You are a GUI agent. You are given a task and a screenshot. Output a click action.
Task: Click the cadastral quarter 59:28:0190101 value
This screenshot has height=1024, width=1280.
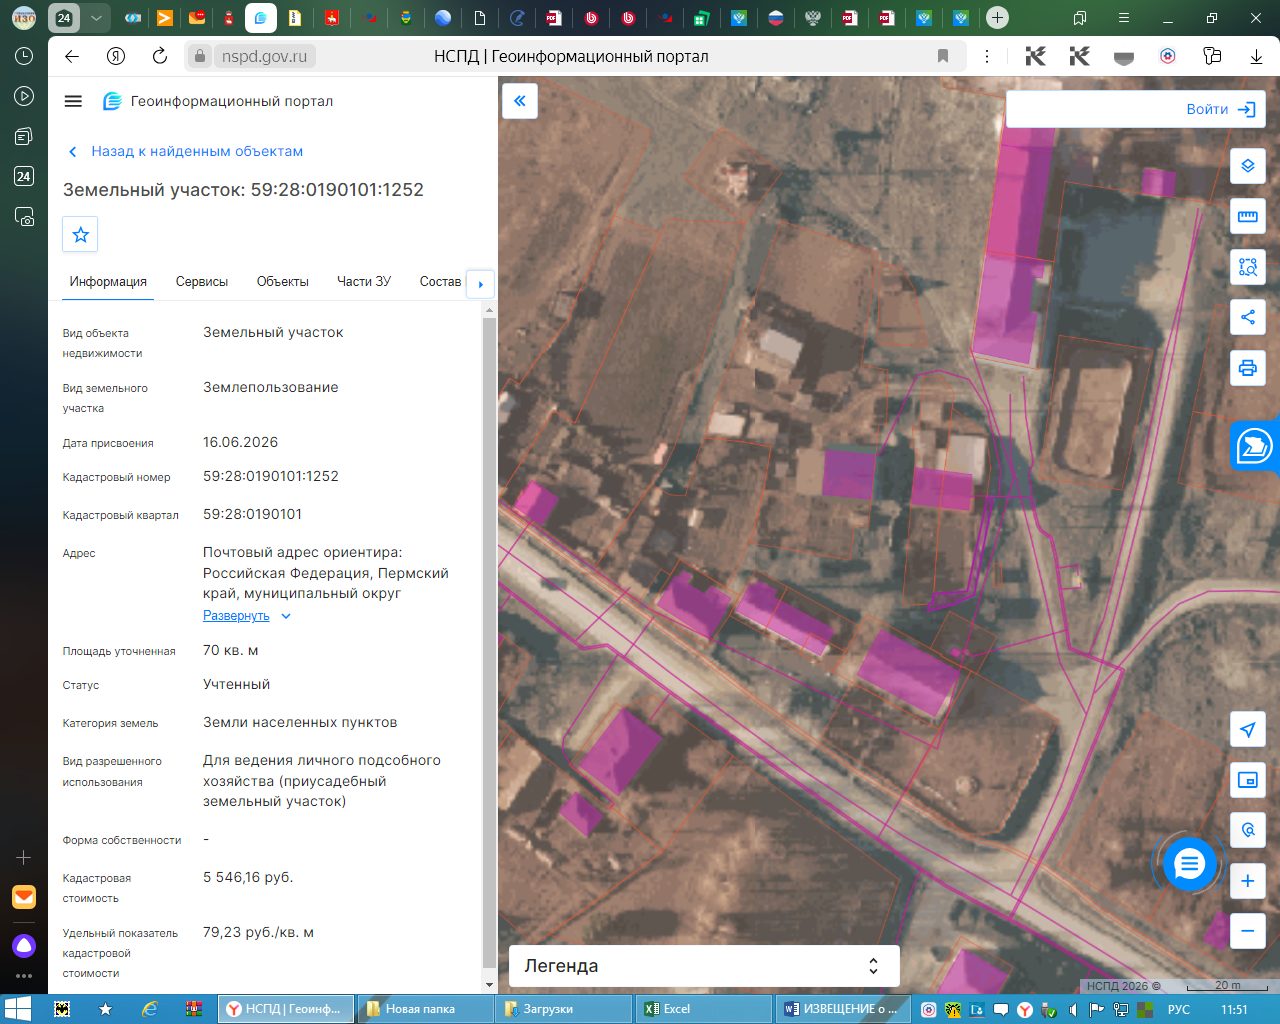tap(252, 514)
